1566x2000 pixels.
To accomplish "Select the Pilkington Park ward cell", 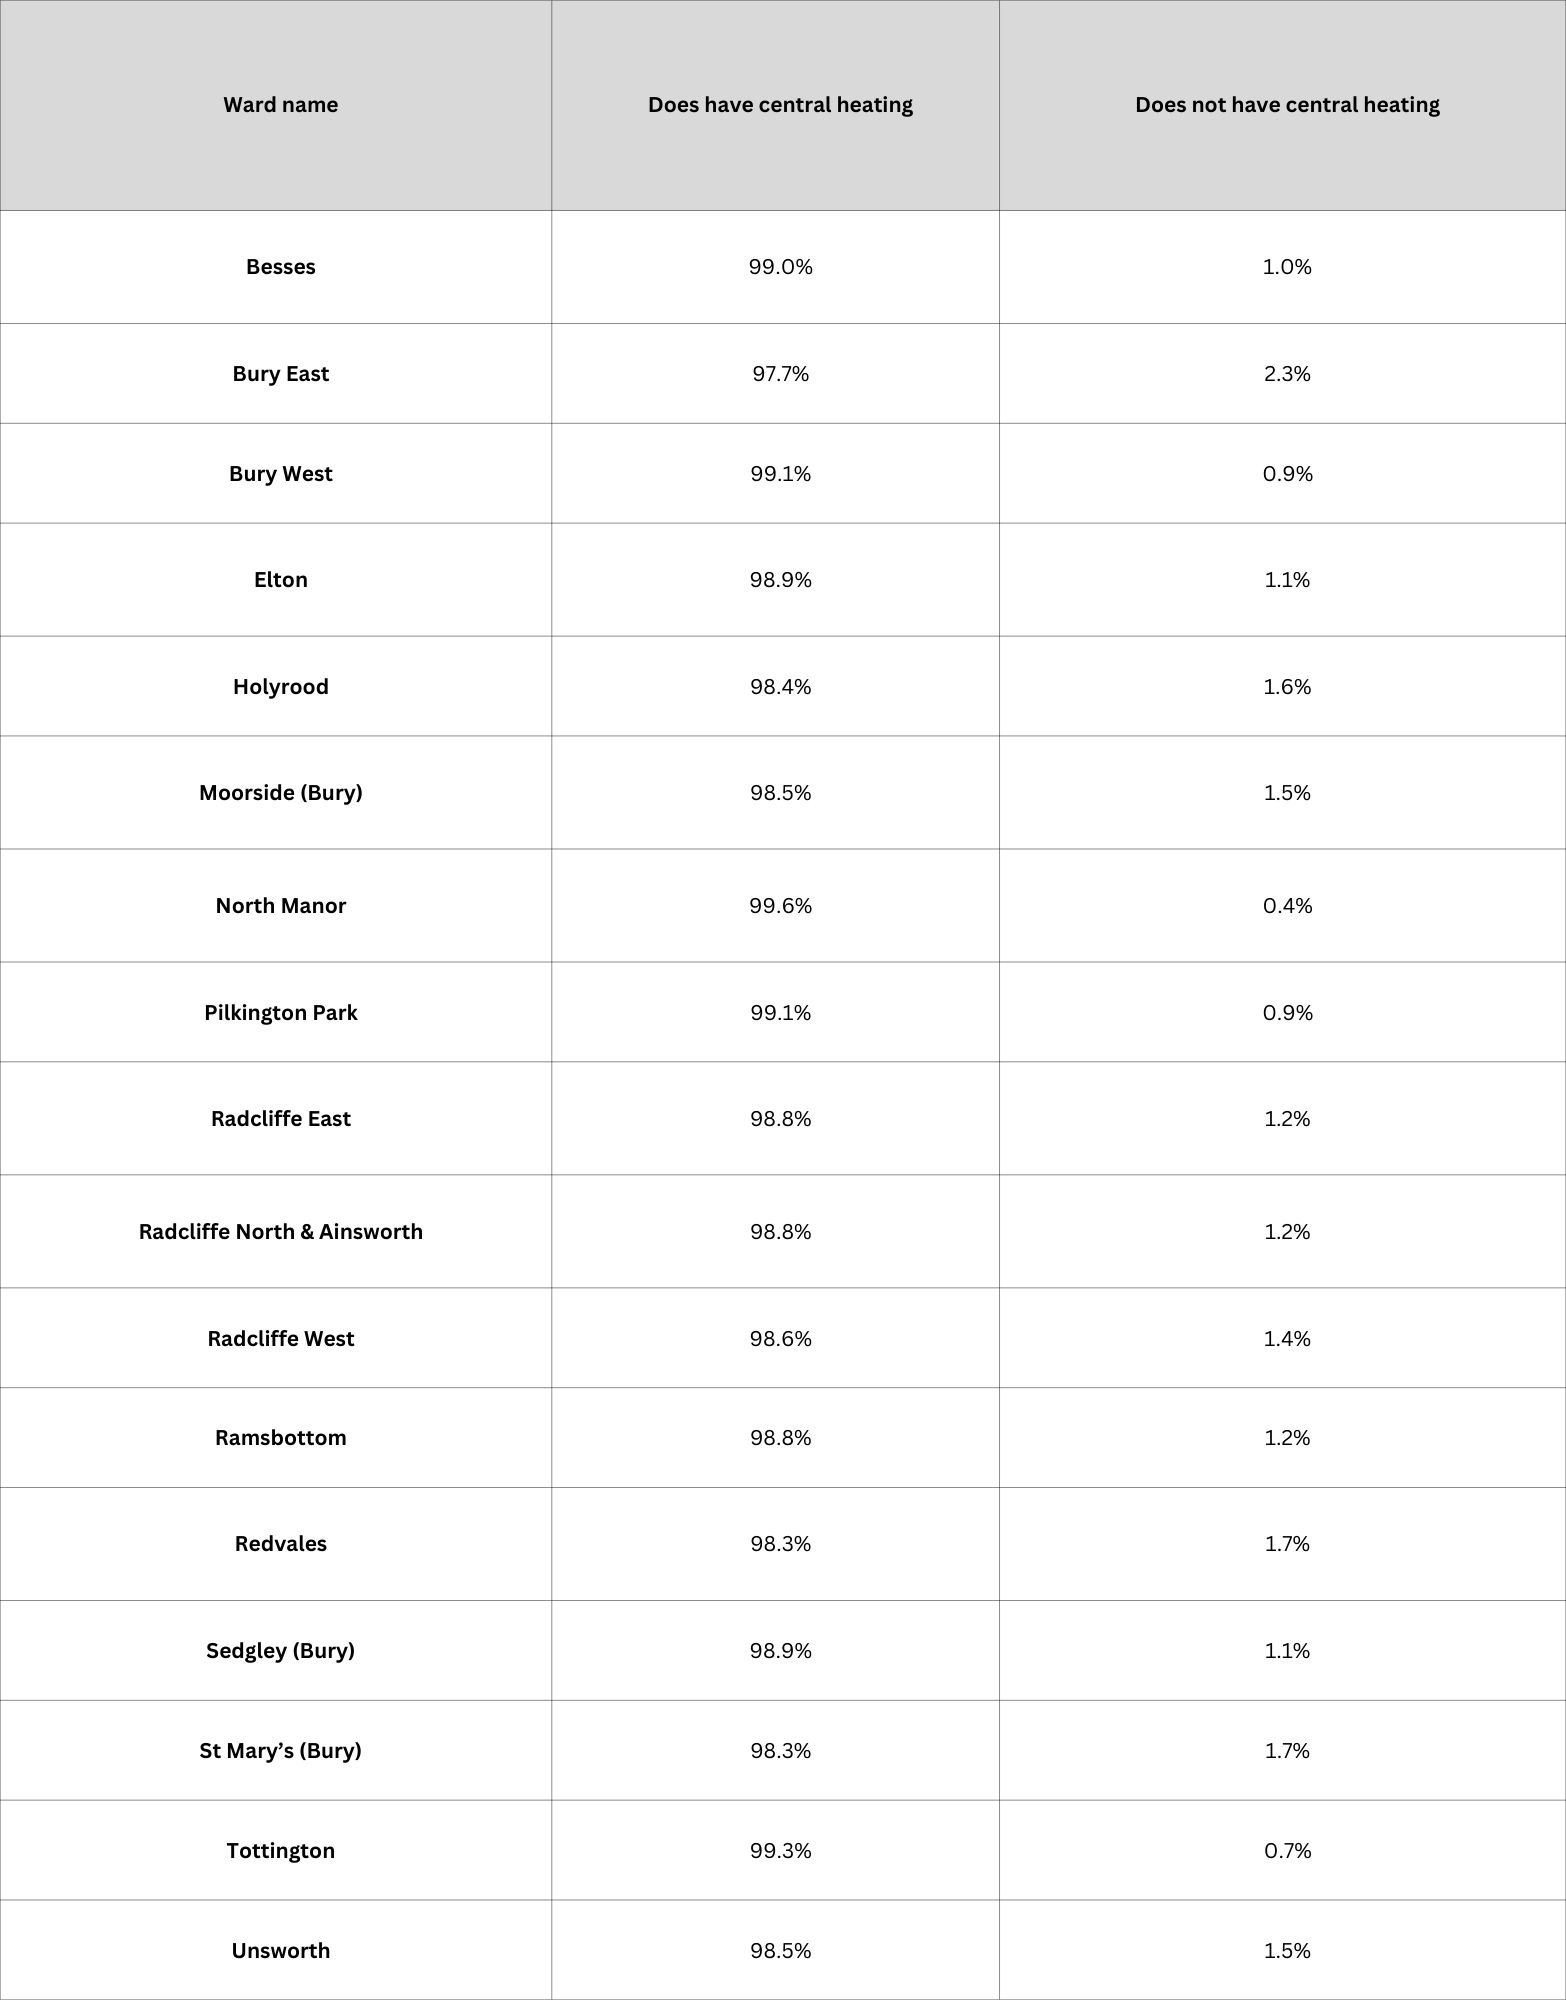I will (x=280, y=1013).
